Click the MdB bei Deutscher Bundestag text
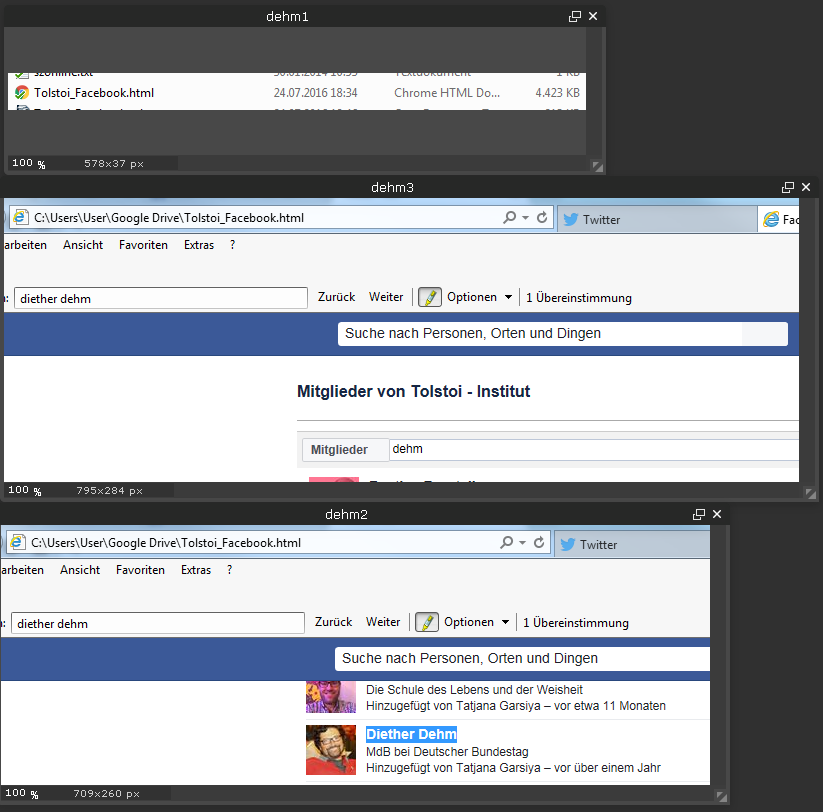This screenshot has height=812, width=823. (x=447, y=752)
